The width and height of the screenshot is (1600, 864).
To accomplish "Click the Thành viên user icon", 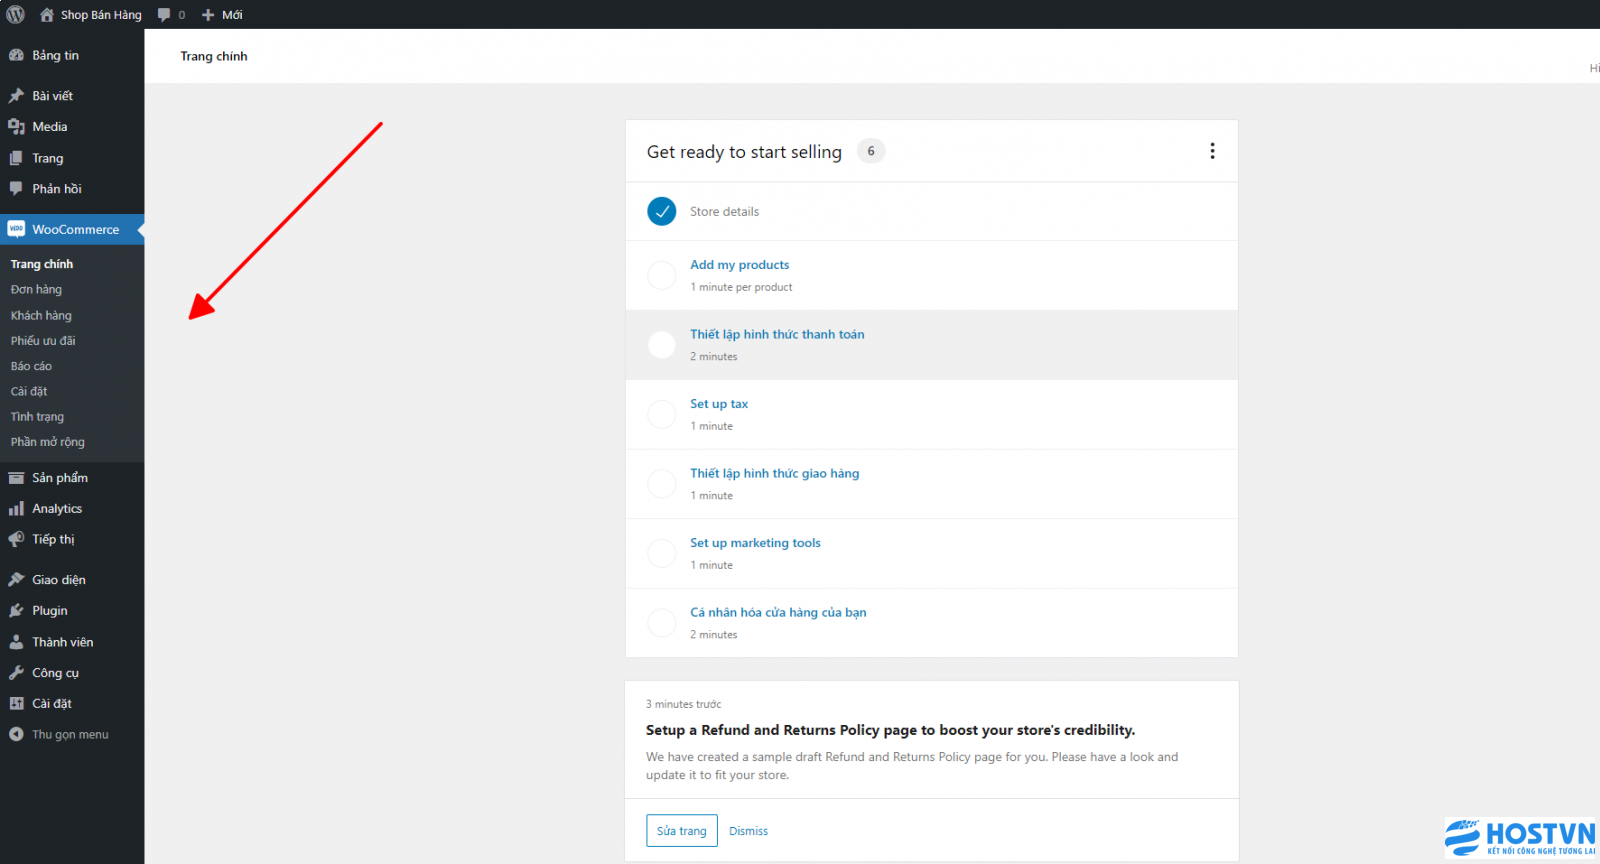I will pos(16,642).
